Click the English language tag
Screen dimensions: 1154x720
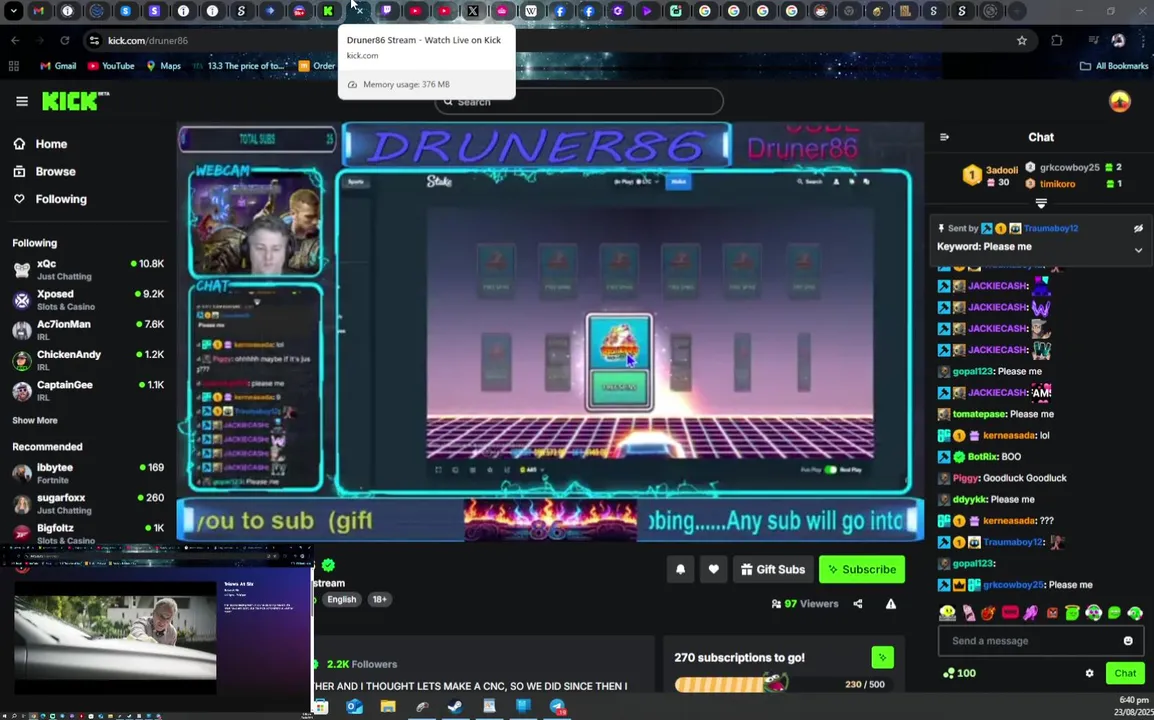click(x=341, y=599)
